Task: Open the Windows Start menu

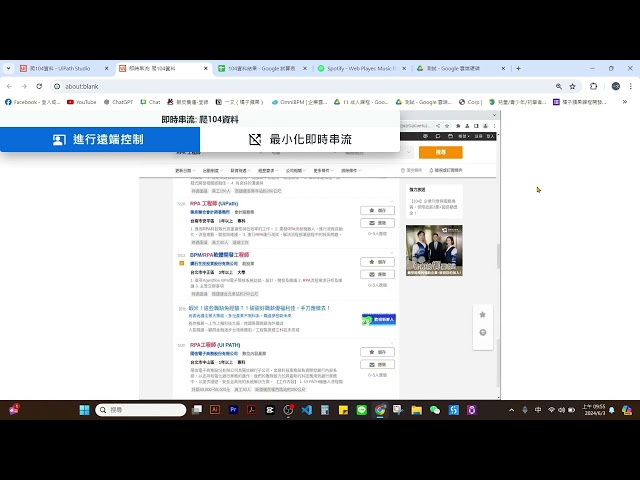Action: point(84,410)
